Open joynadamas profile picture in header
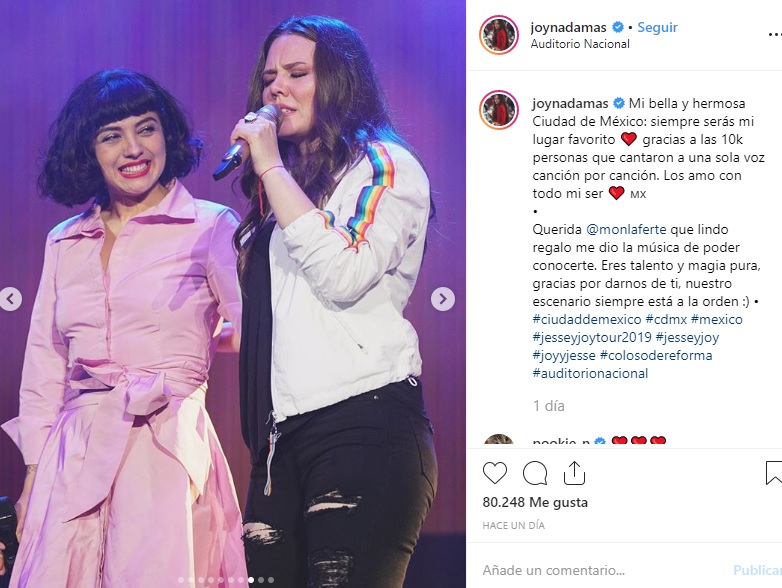The width and height of the screenshot is (782, 588). coord(499,34)
